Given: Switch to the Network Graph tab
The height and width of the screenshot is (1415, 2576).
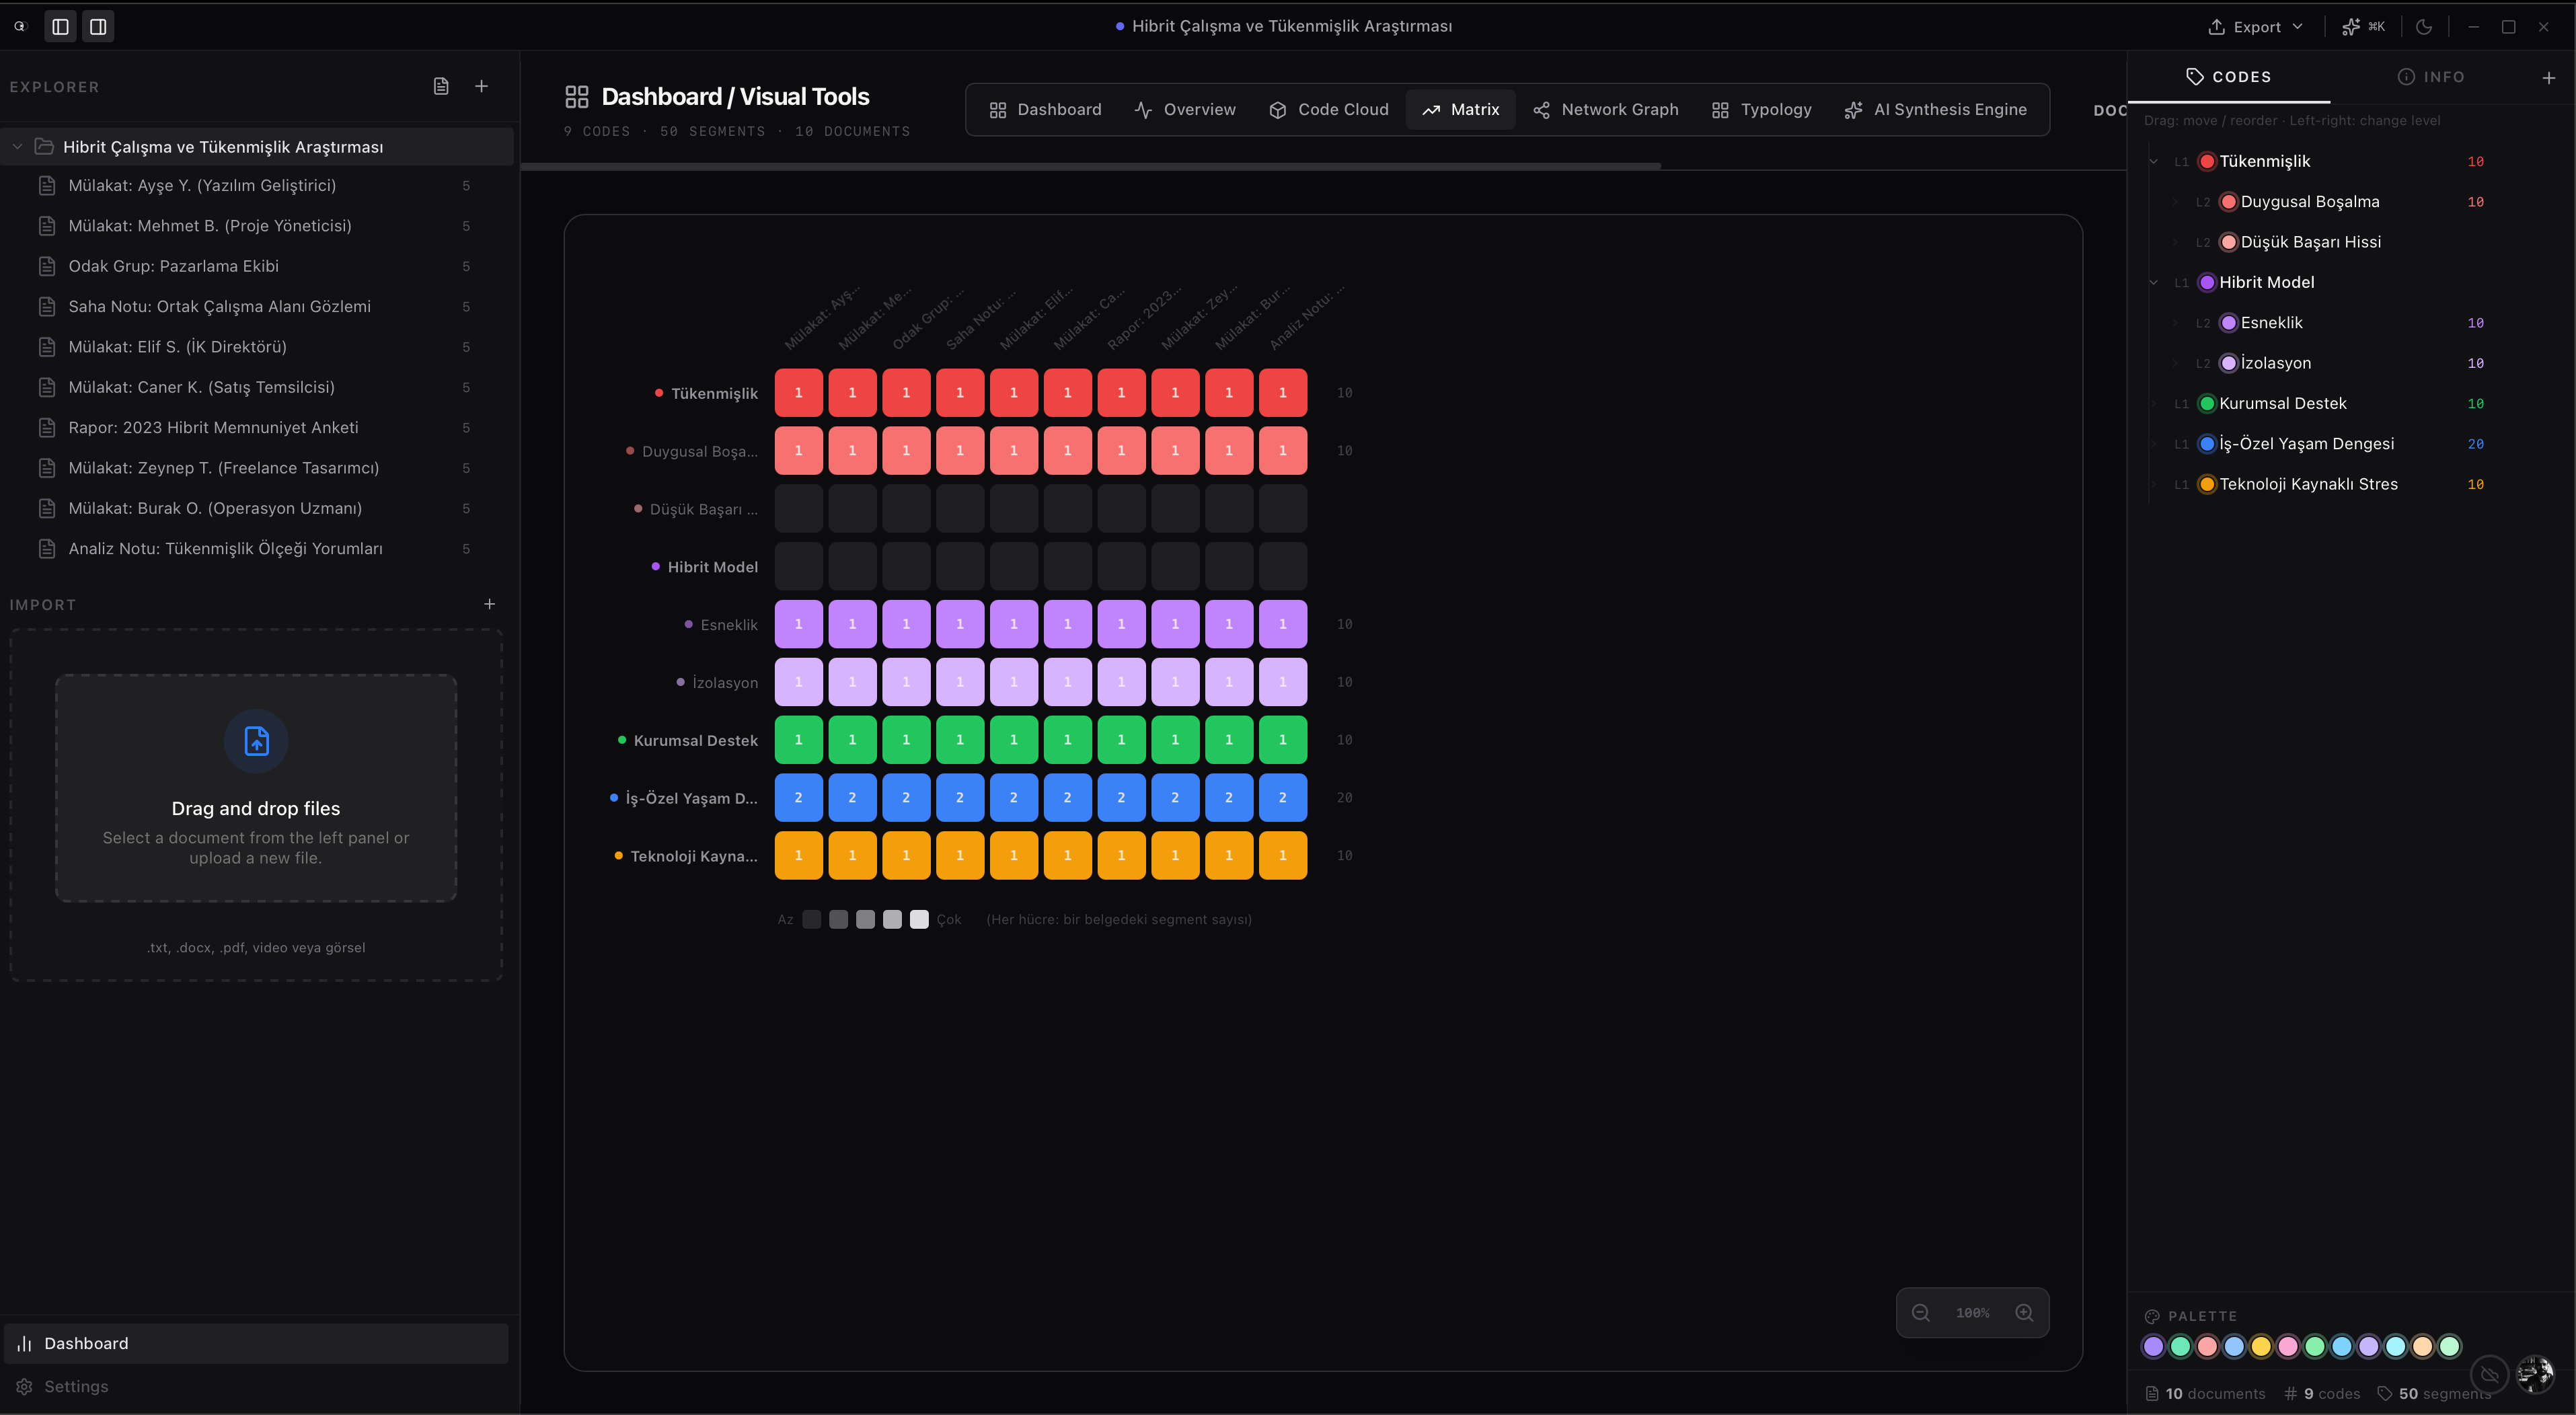Looking at the screenshot, I should (x=1605, y=110).
